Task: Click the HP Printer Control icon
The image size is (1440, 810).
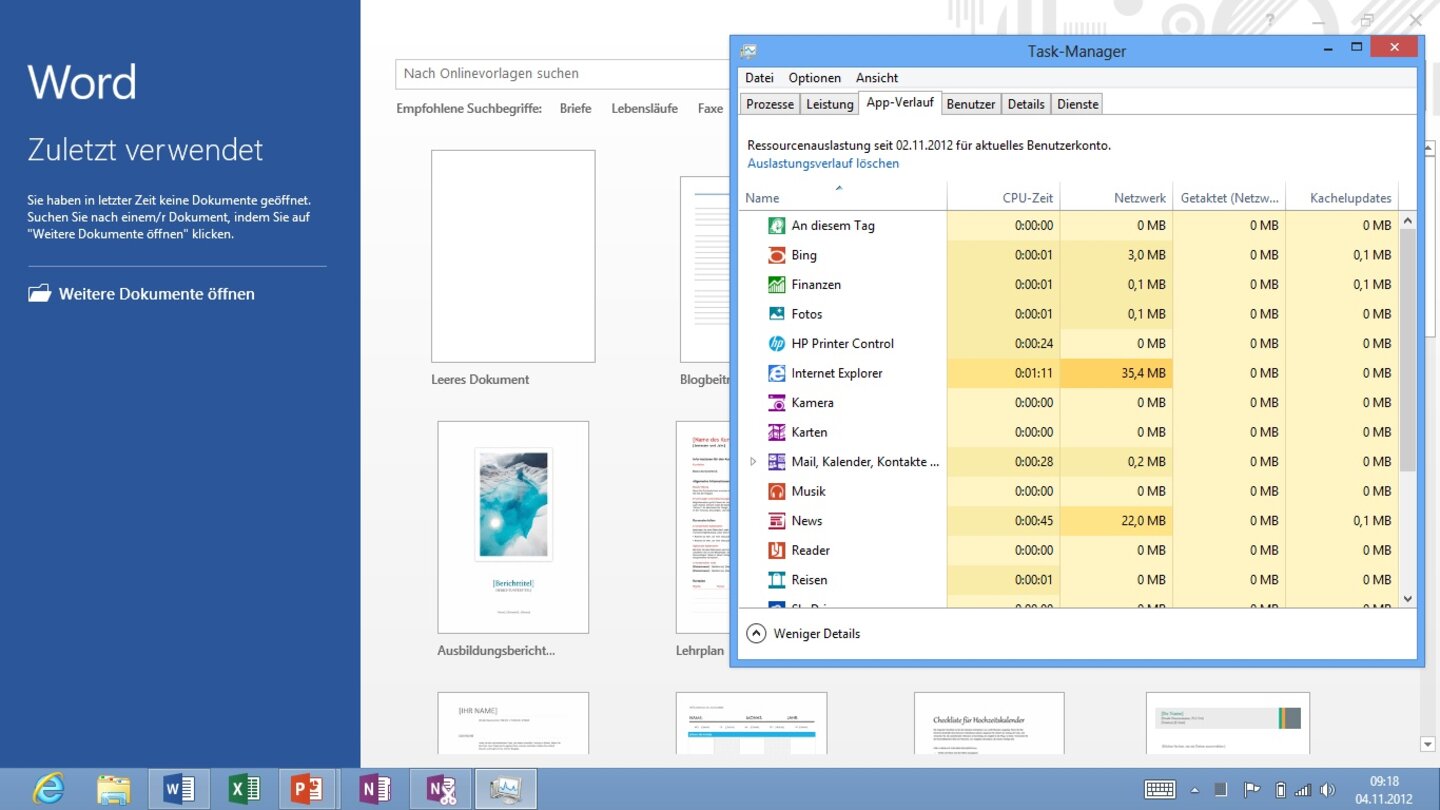Action: (x=776, y=343)
